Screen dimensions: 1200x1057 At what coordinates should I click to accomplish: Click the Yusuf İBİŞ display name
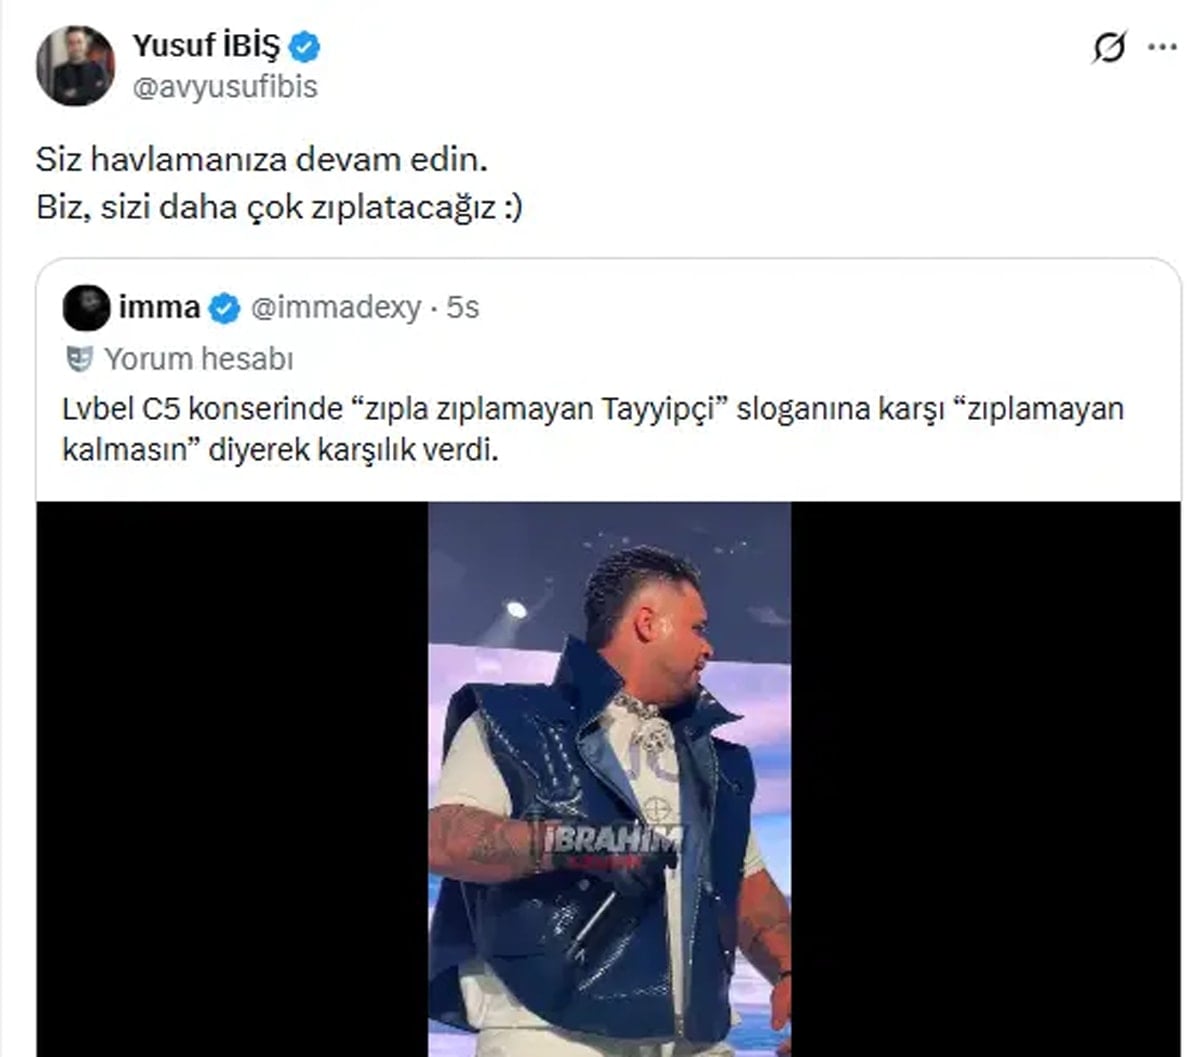[206, 46]
